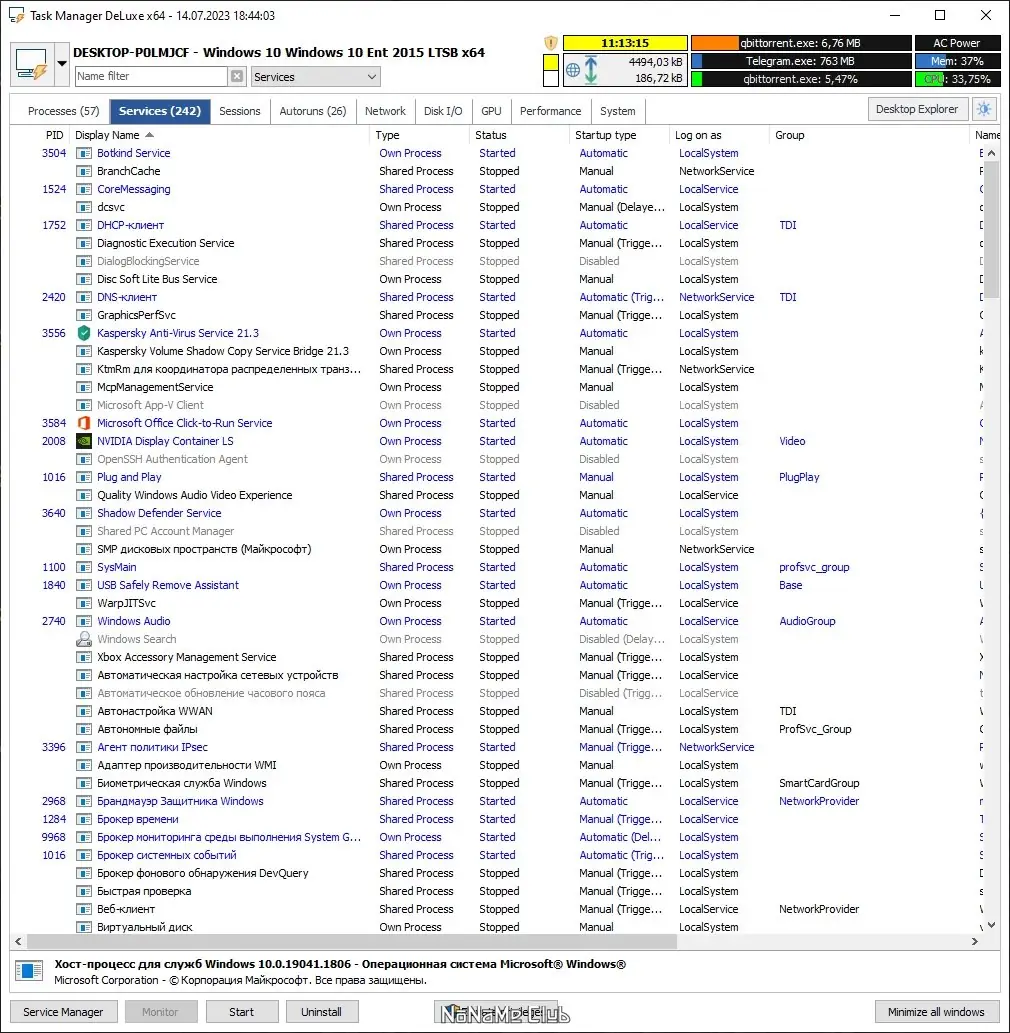Click the CPU: 33,75% usage bar

[x=957, y=79]
